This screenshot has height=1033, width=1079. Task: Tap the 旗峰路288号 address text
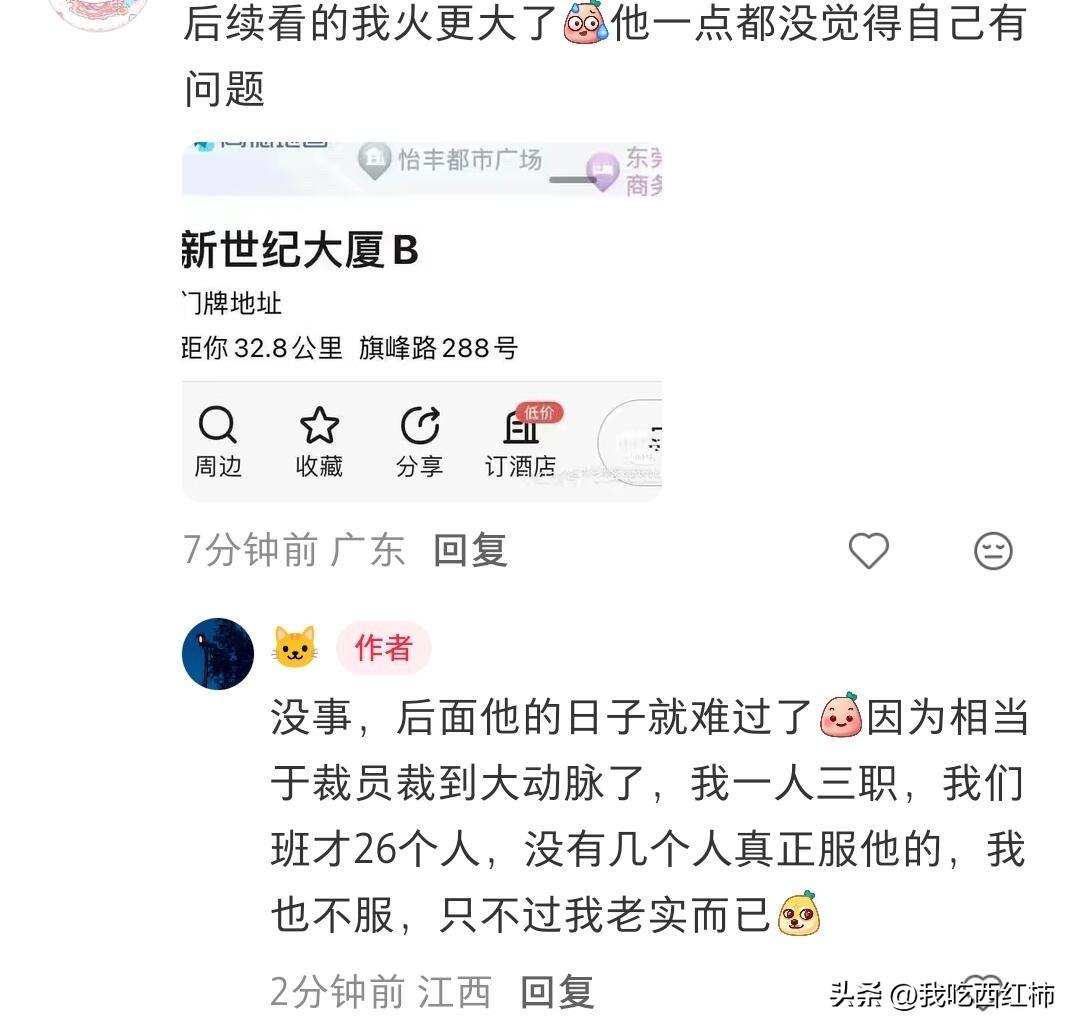[438, 348]
